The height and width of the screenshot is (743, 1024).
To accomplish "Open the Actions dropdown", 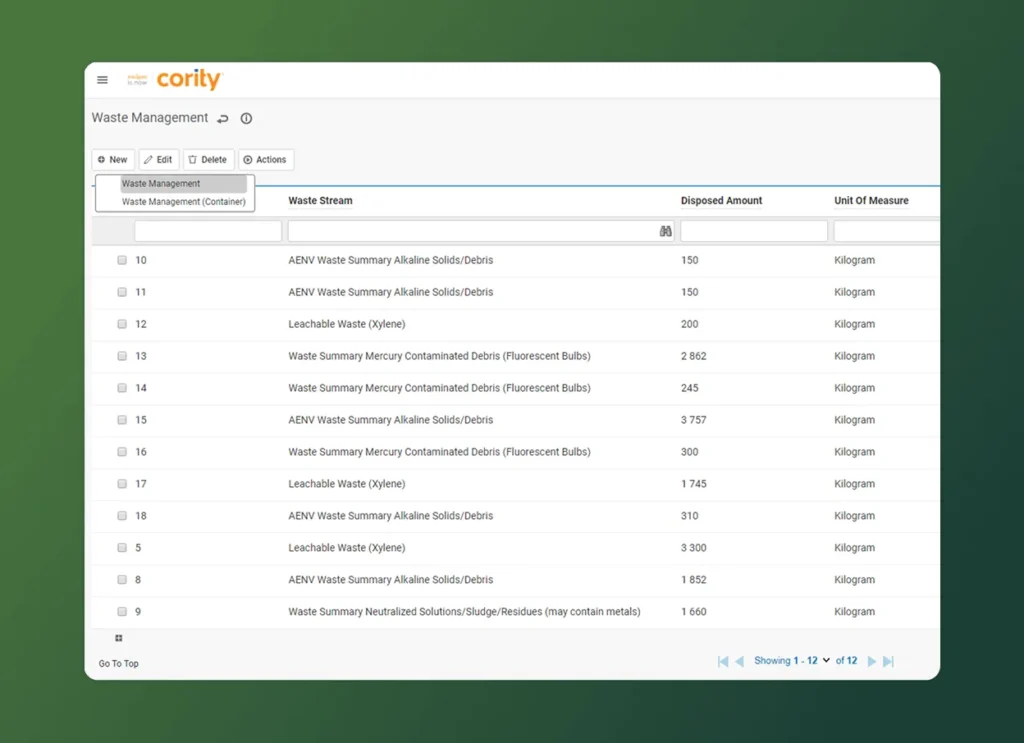I will (265, 159).
